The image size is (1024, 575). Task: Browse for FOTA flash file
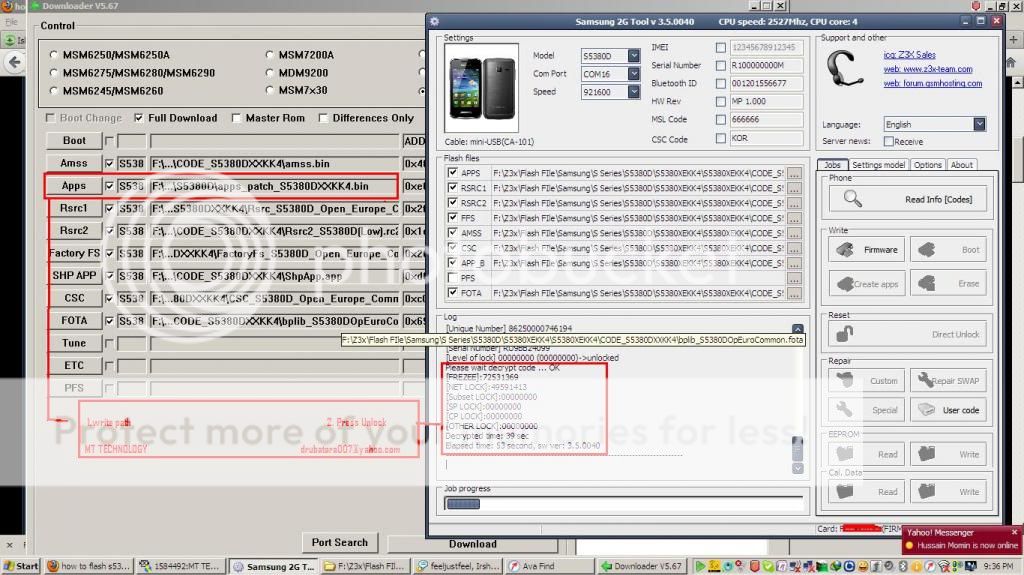794,293
